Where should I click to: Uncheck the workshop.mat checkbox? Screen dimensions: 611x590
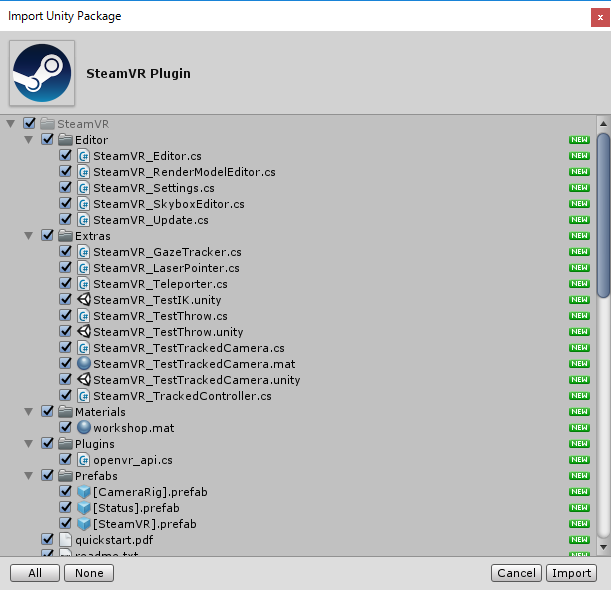tap(65, 427)
